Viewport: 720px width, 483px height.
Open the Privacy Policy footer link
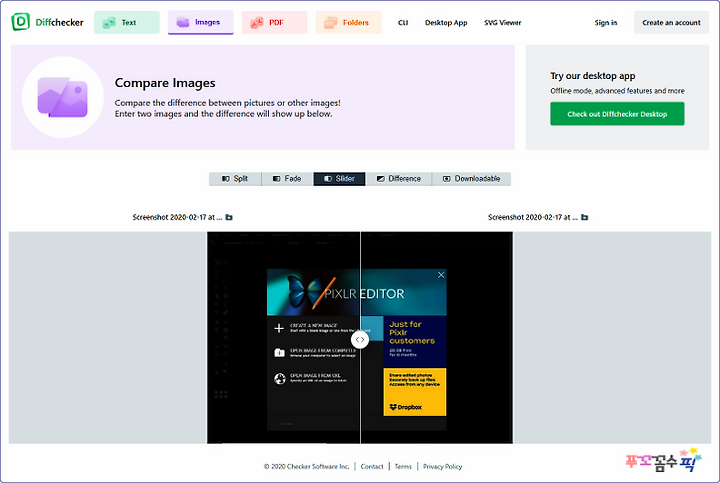tap(443, 466)
